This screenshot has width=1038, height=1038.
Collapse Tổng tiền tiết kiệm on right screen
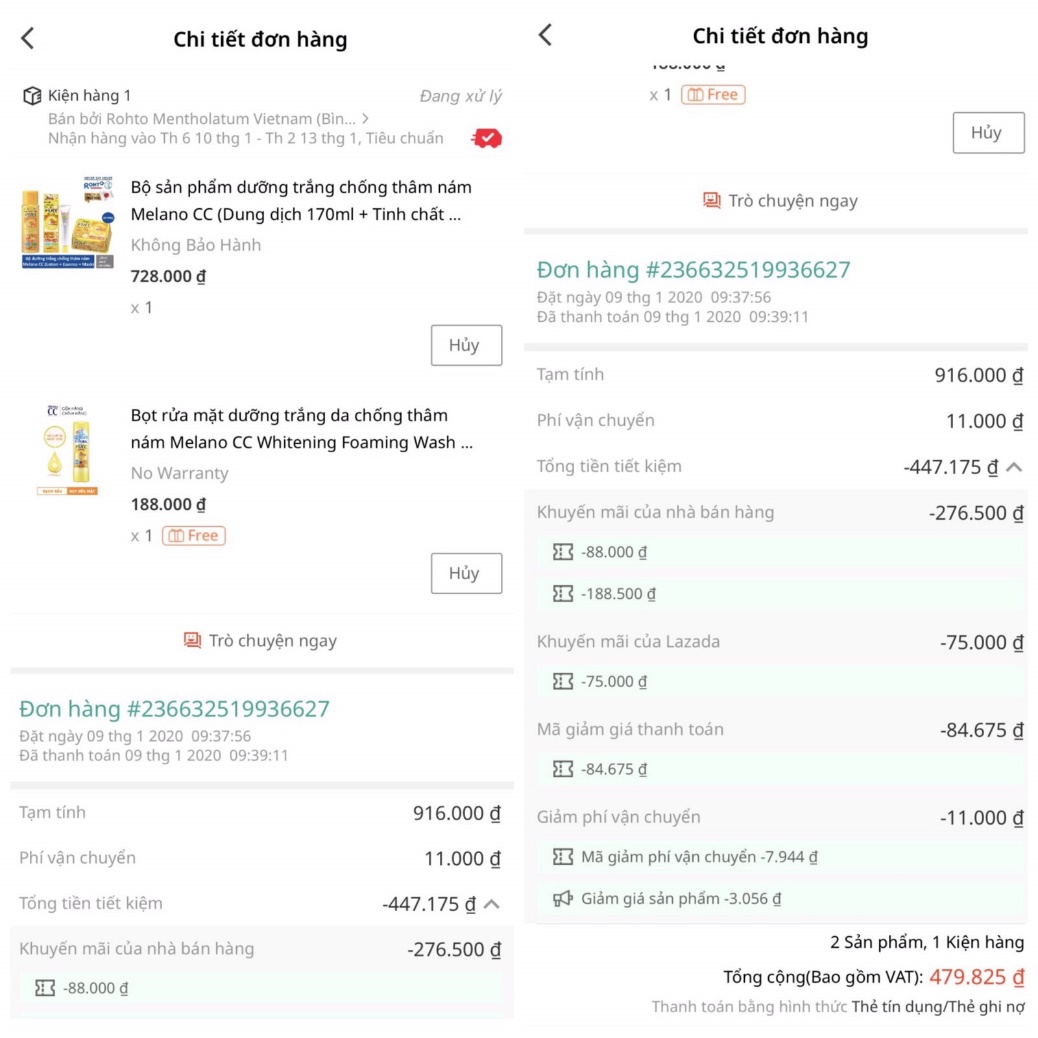[x=1014, y=466]
